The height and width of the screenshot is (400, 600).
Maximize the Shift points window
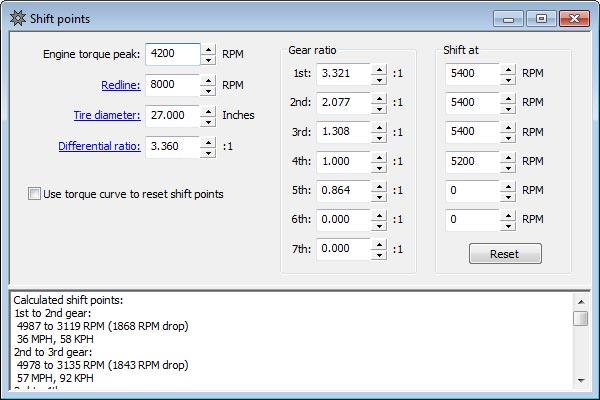pos(541,18)
